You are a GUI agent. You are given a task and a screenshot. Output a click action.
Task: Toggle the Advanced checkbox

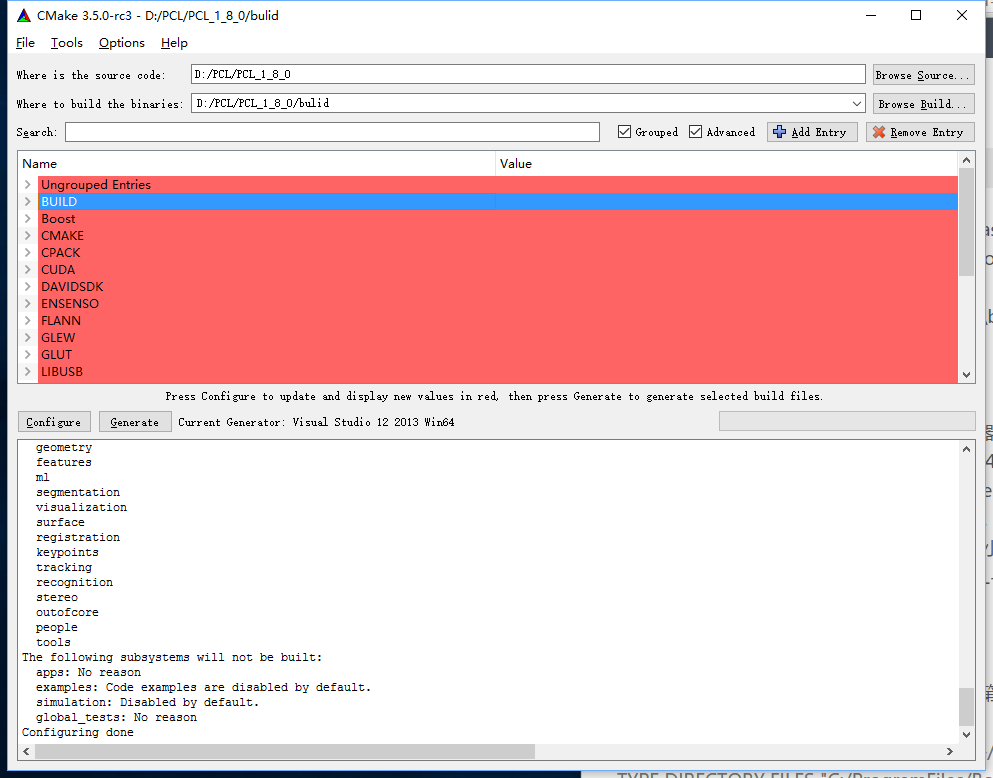[x=695, y=132]
